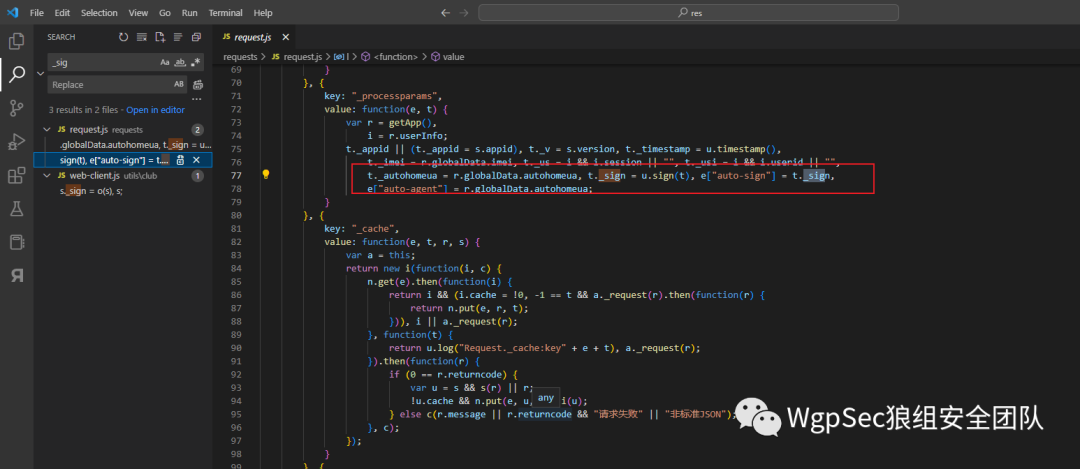Image resolution: width=1080 pixels, height=469 pixels.
Task: Open the Help menu
Action: pyautogui.click(x=263, y=13)
